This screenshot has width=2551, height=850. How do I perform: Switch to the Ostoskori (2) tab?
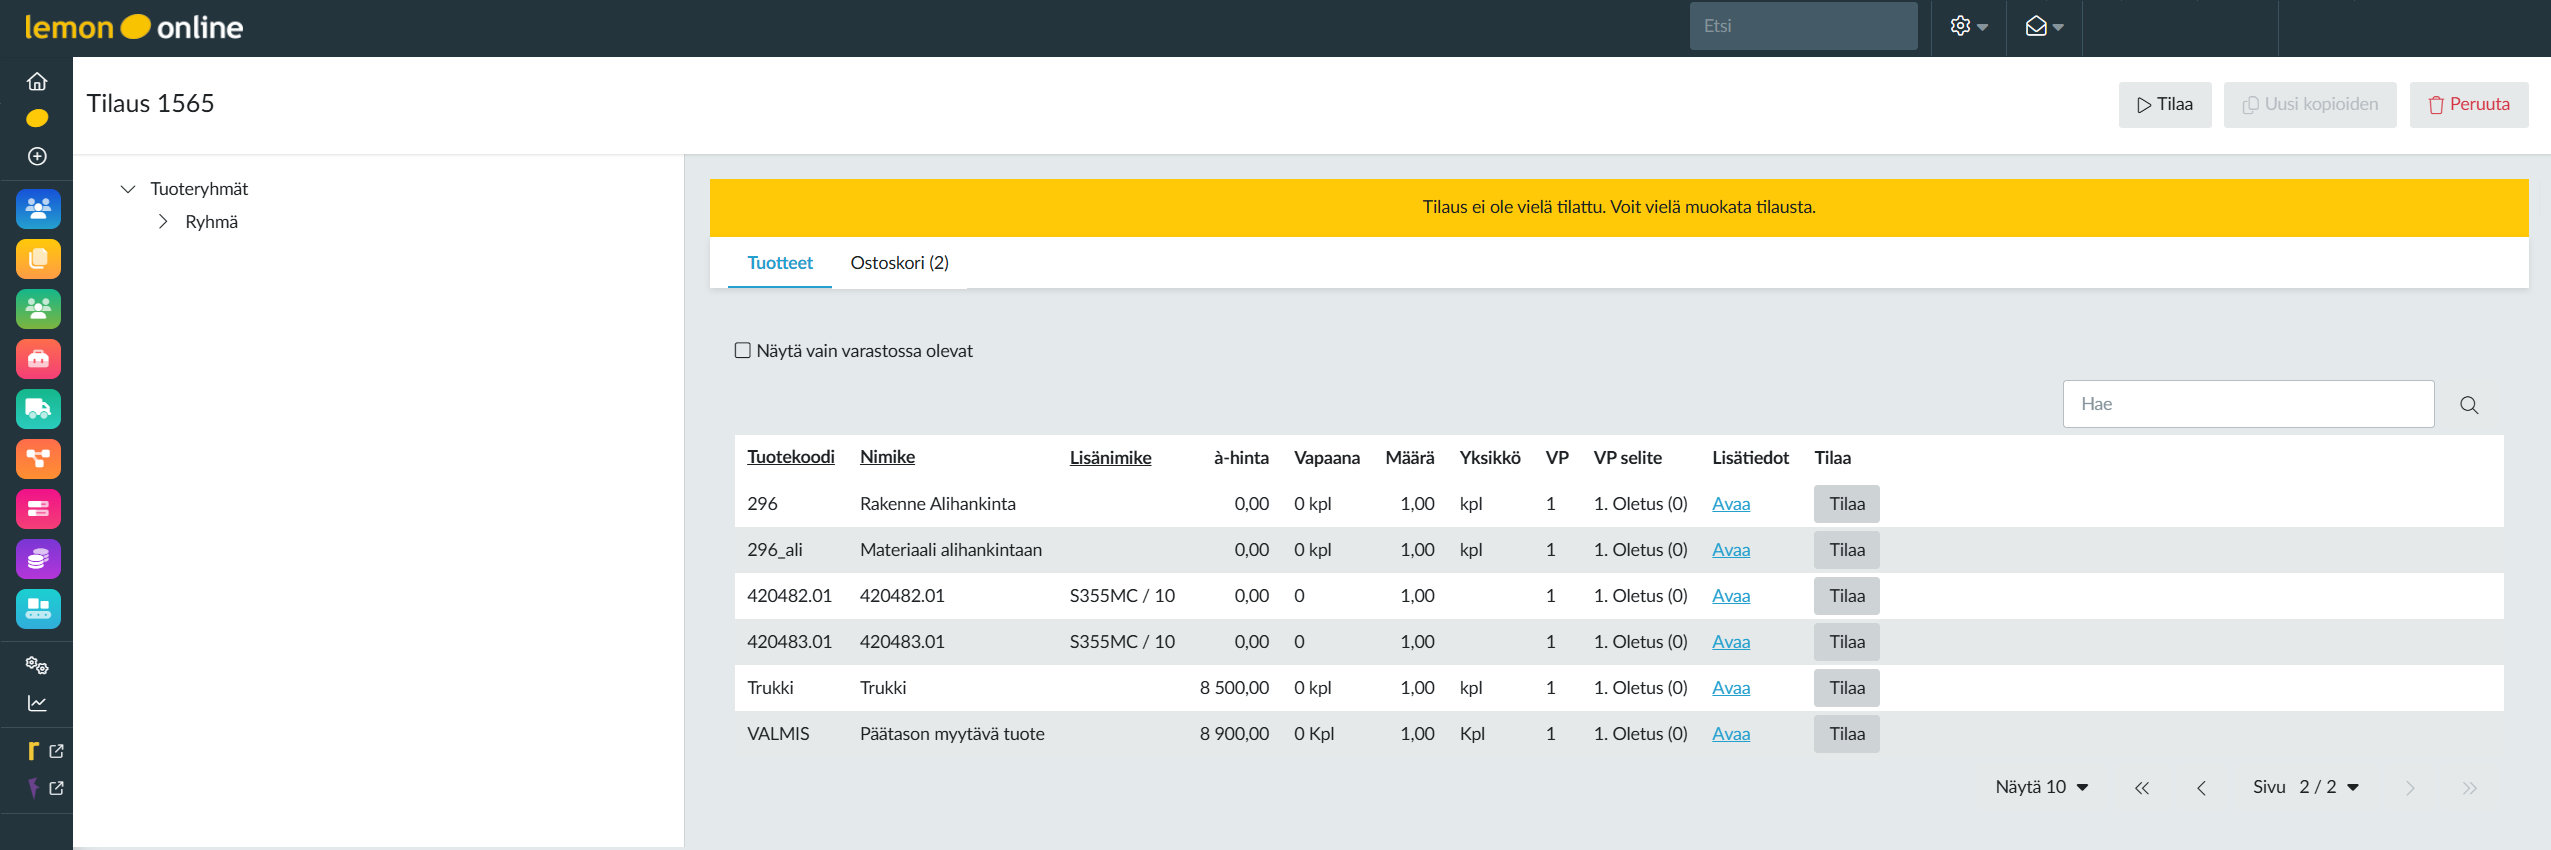[x=899, y=263]
